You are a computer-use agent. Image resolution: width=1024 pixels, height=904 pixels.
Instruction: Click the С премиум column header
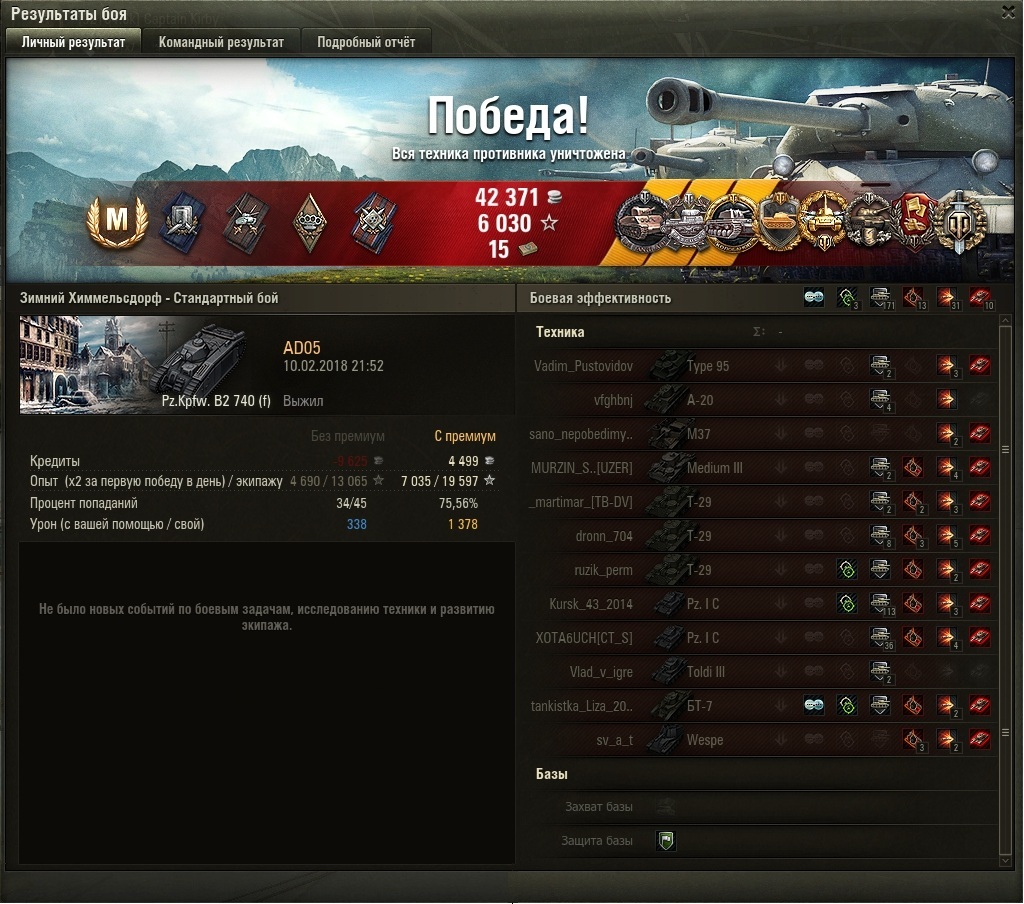tap(465, 436)
